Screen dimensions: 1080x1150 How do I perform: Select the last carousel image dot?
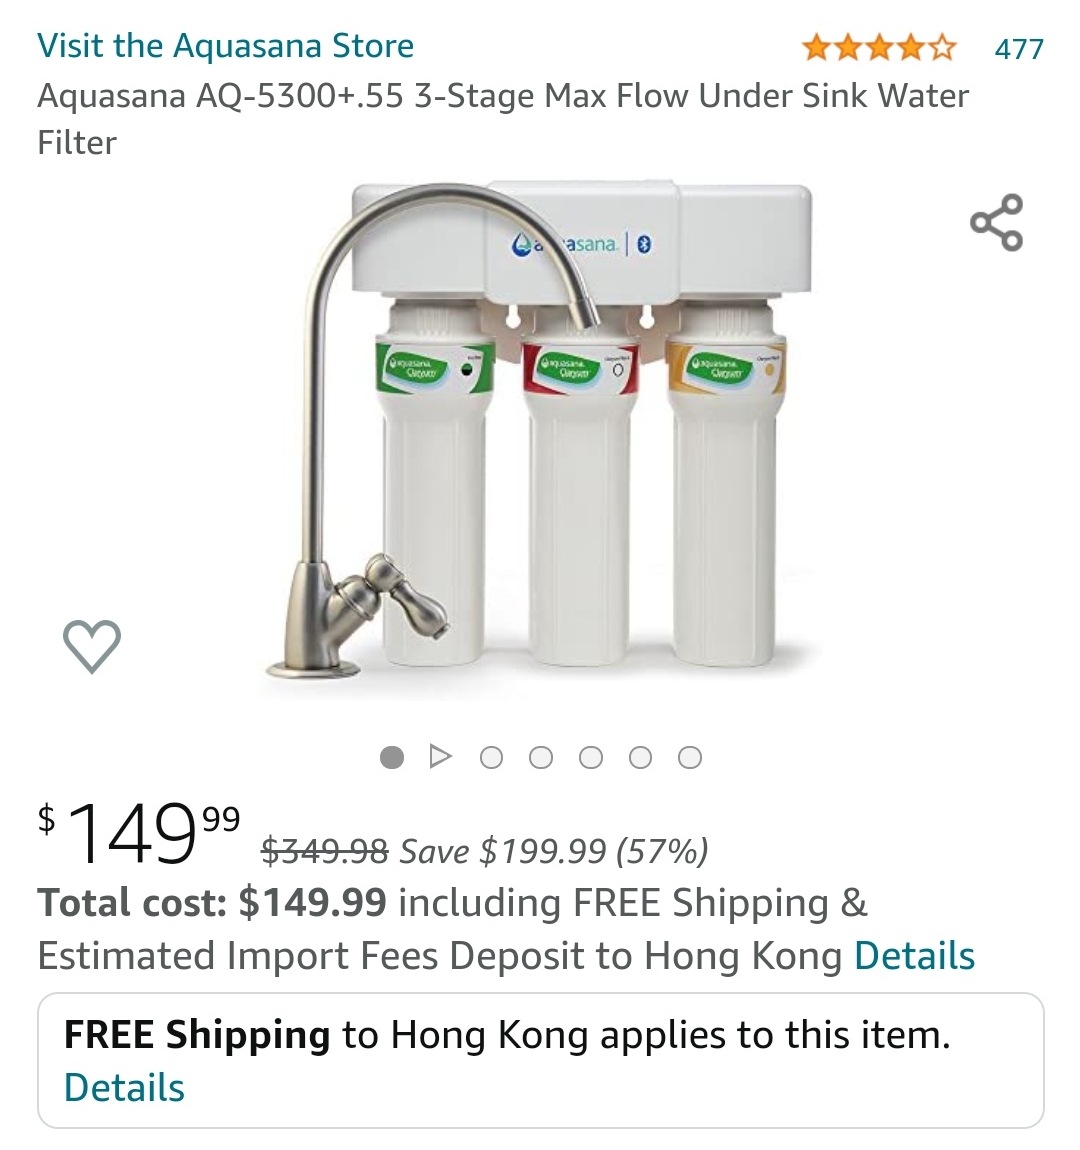[690, 757]
